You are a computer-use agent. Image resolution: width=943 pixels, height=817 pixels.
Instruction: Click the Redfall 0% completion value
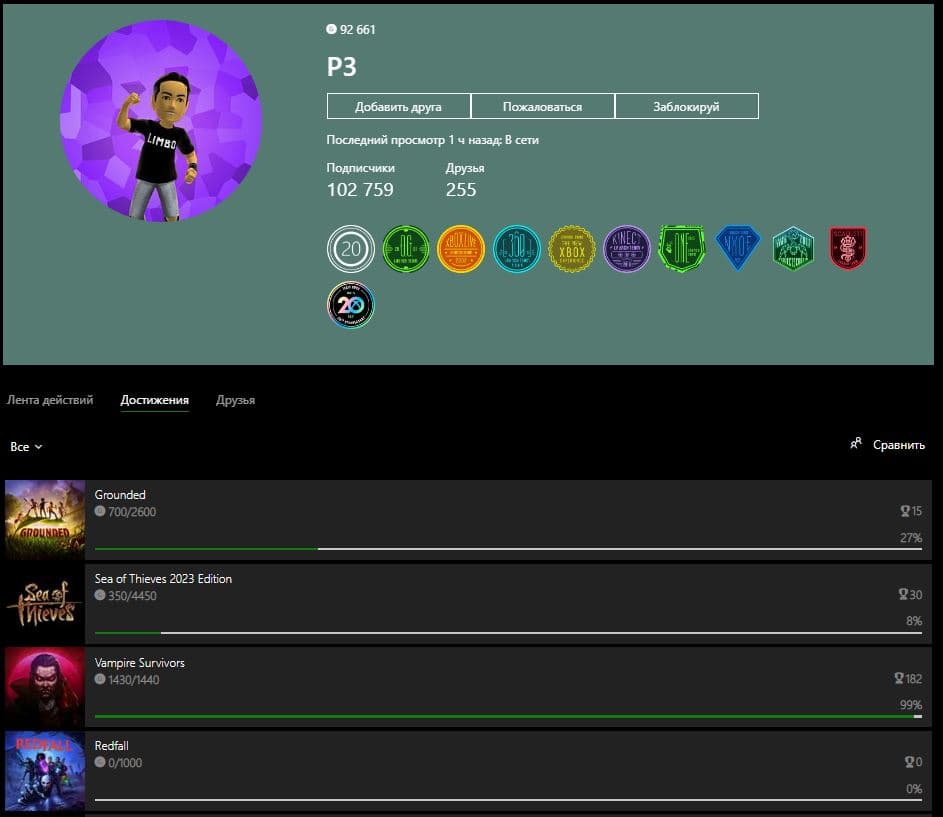pos(914,789)
